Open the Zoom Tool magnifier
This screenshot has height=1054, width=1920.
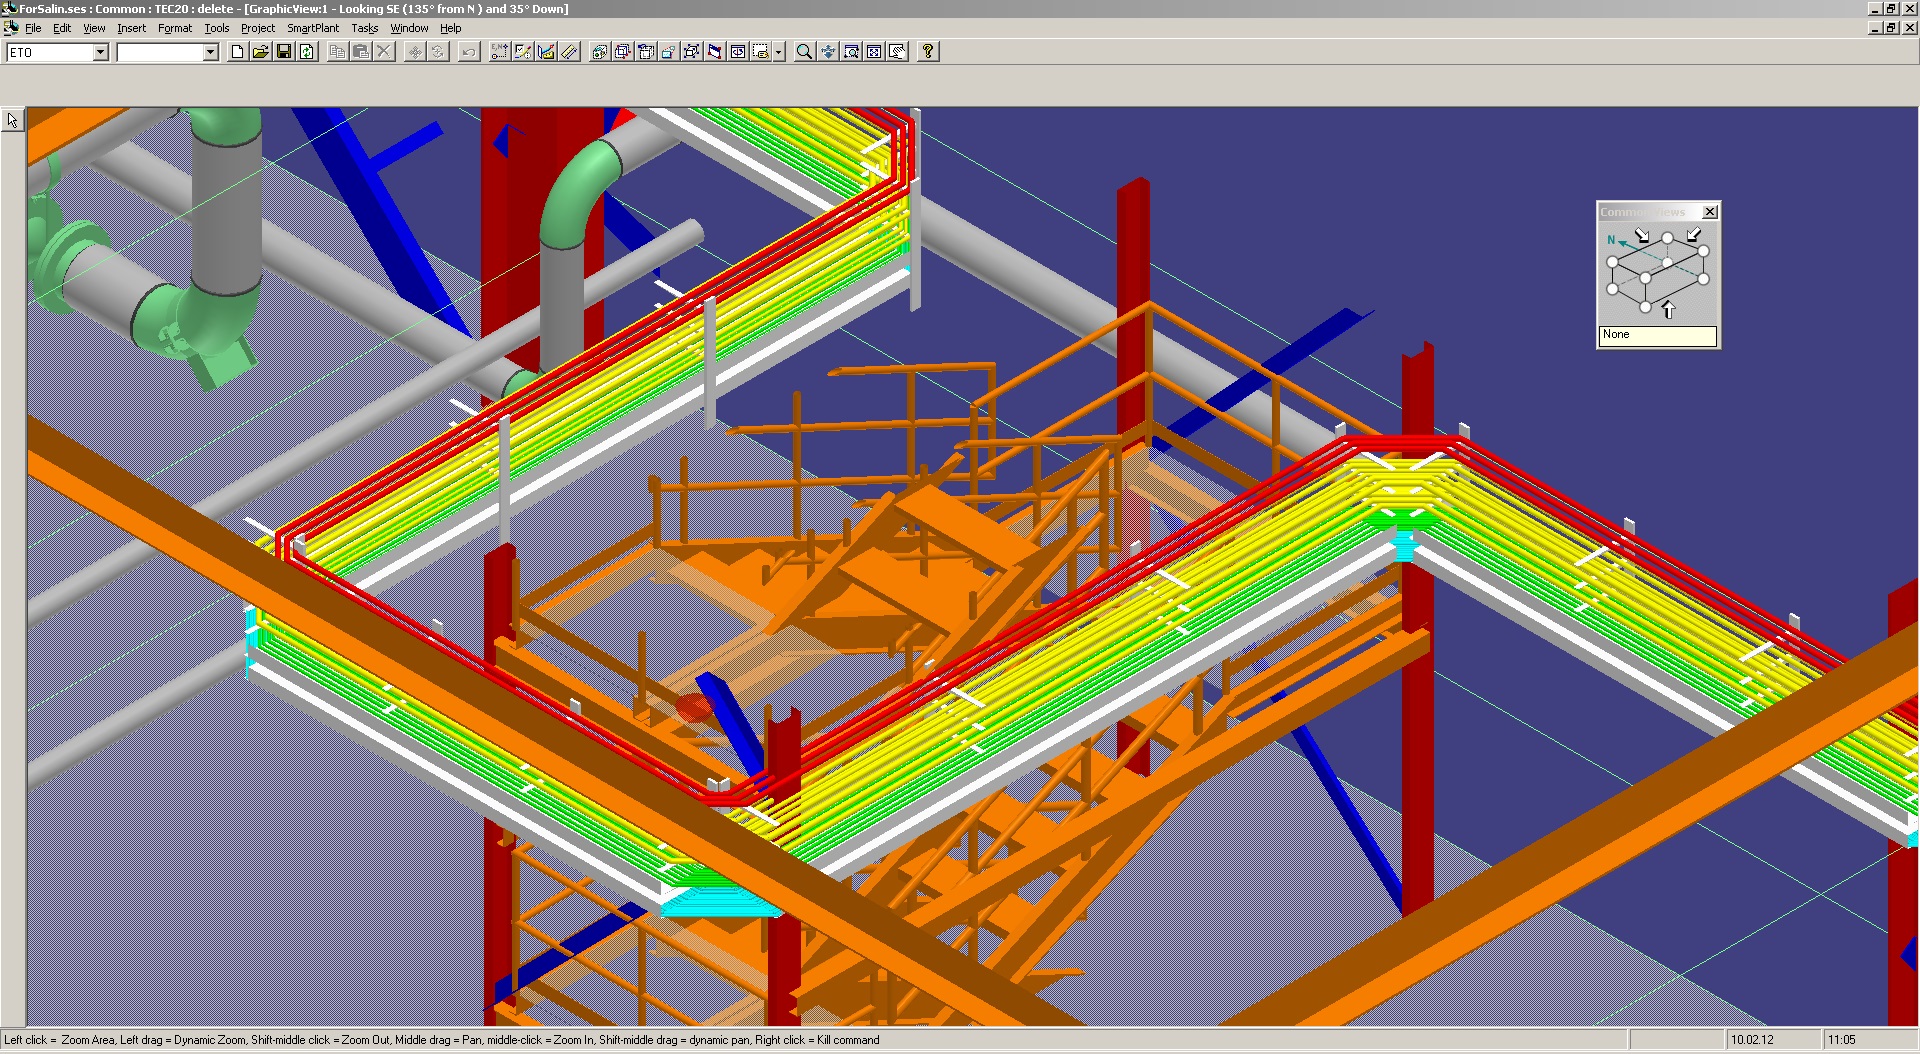[x=801, y=52]
